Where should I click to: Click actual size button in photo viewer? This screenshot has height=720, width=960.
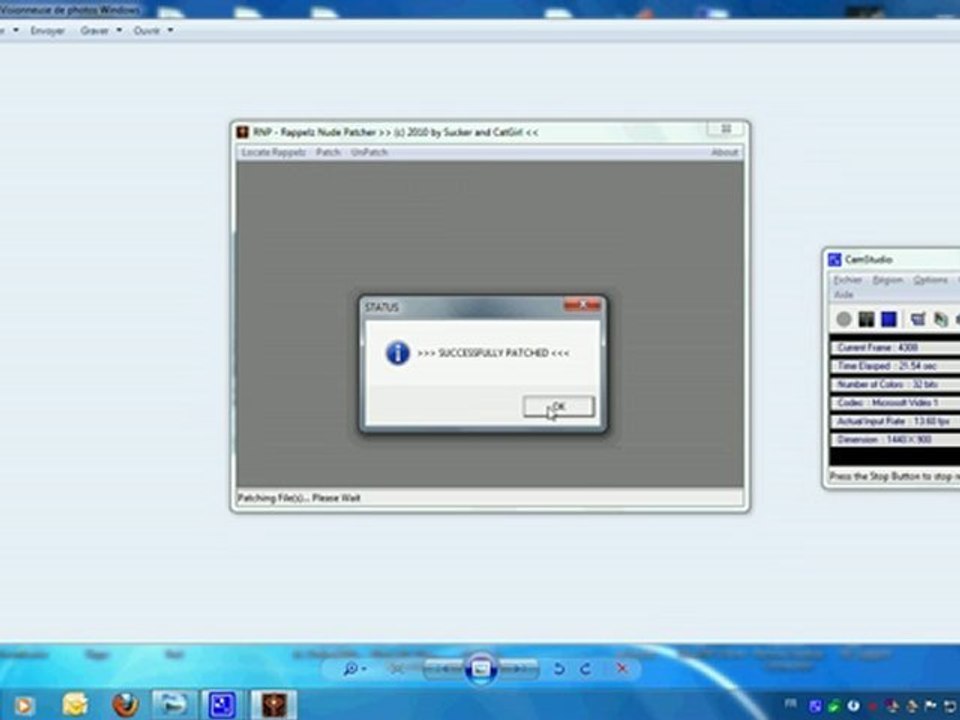click(397, 669)
